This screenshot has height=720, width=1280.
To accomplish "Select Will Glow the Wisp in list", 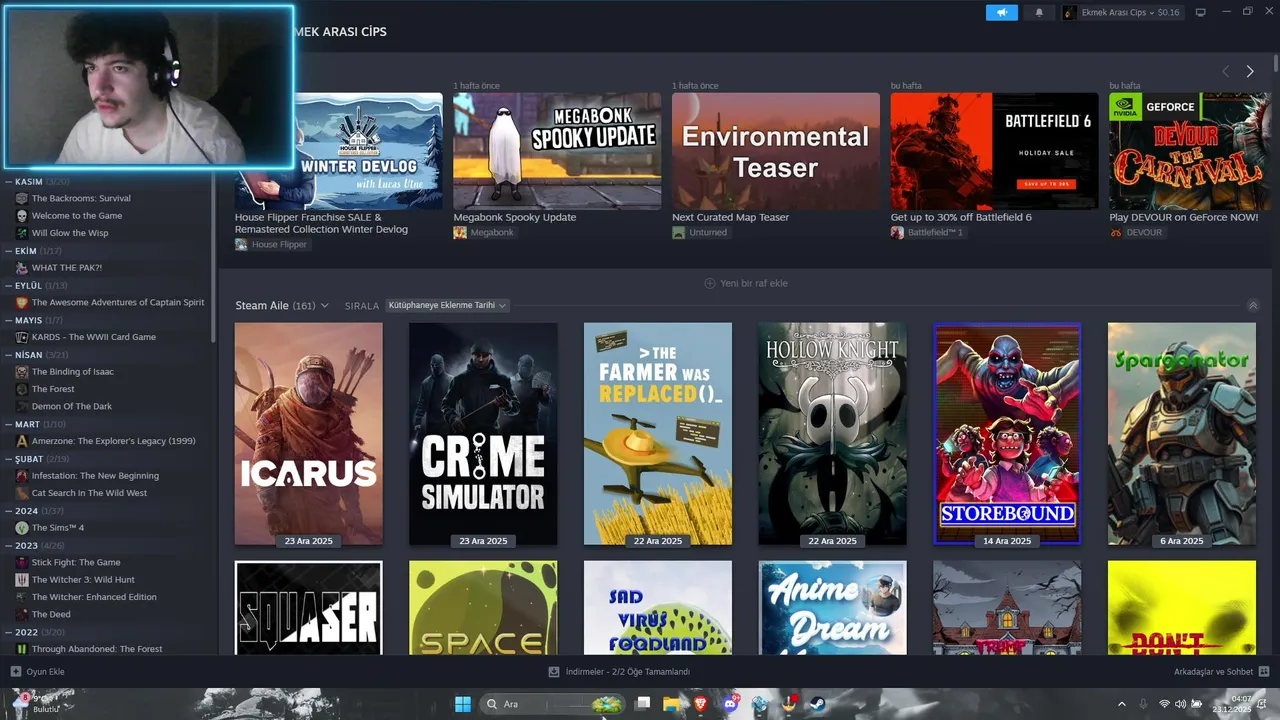I will coord(70,233).
